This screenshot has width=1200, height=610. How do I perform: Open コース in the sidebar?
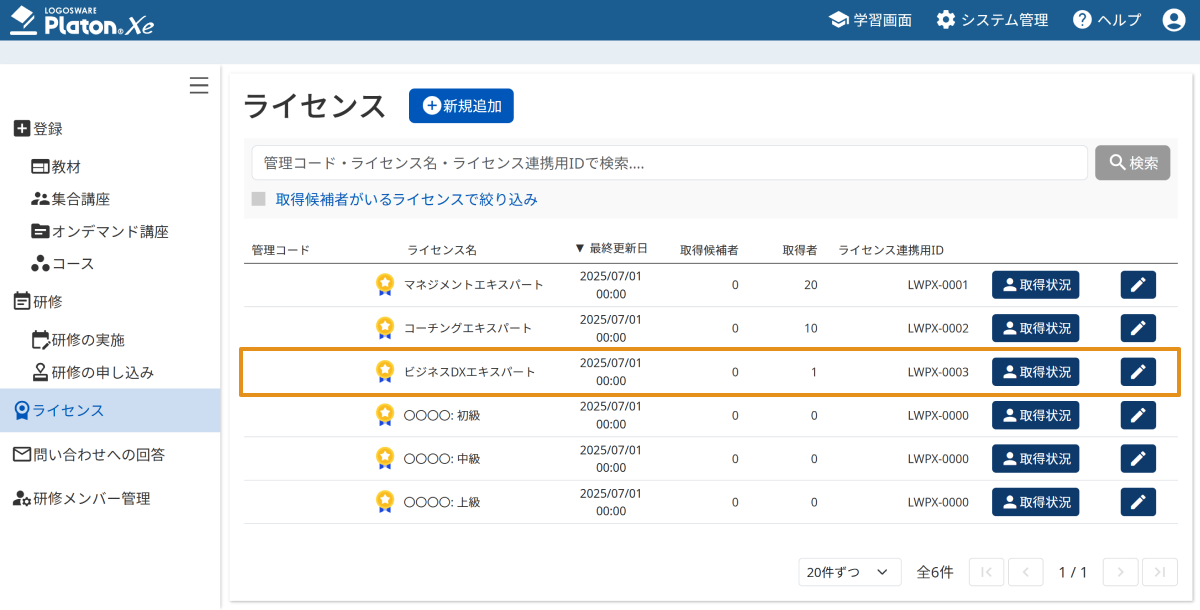point(62,264)
